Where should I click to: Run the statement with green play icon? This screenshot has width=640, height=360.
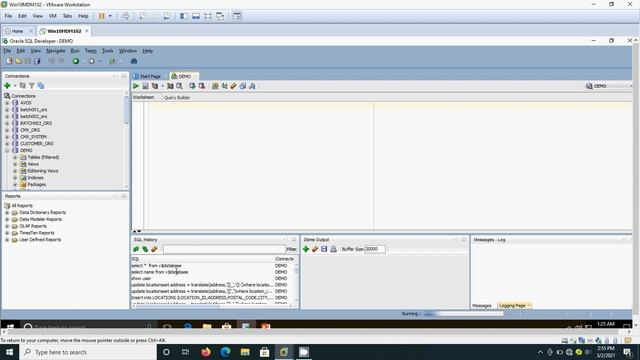click(136, 86)
